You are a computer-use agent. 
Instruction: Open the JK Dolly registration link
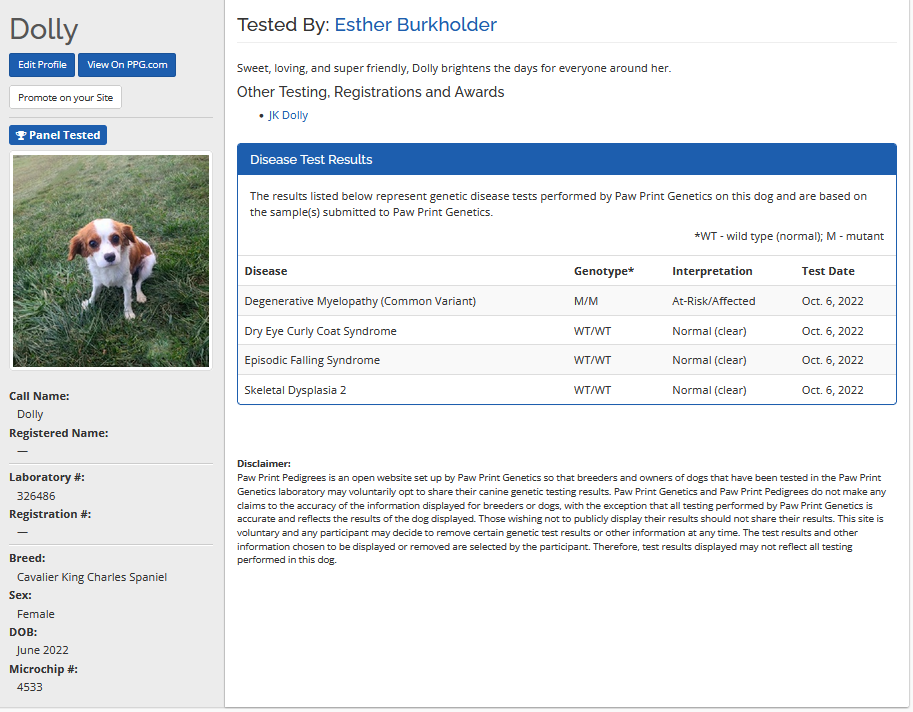pos(288,115)
